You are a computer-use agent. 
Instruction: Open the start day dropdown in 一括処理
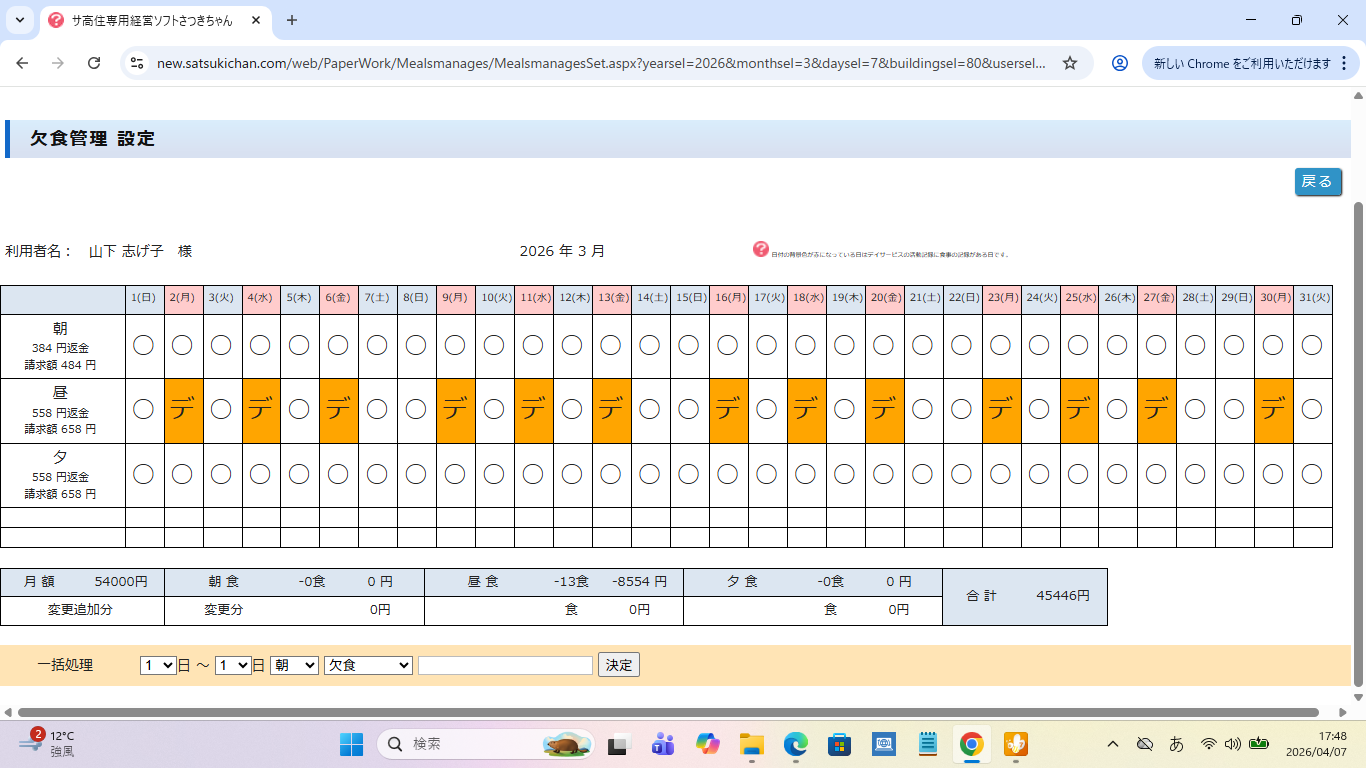pos(158,665)
